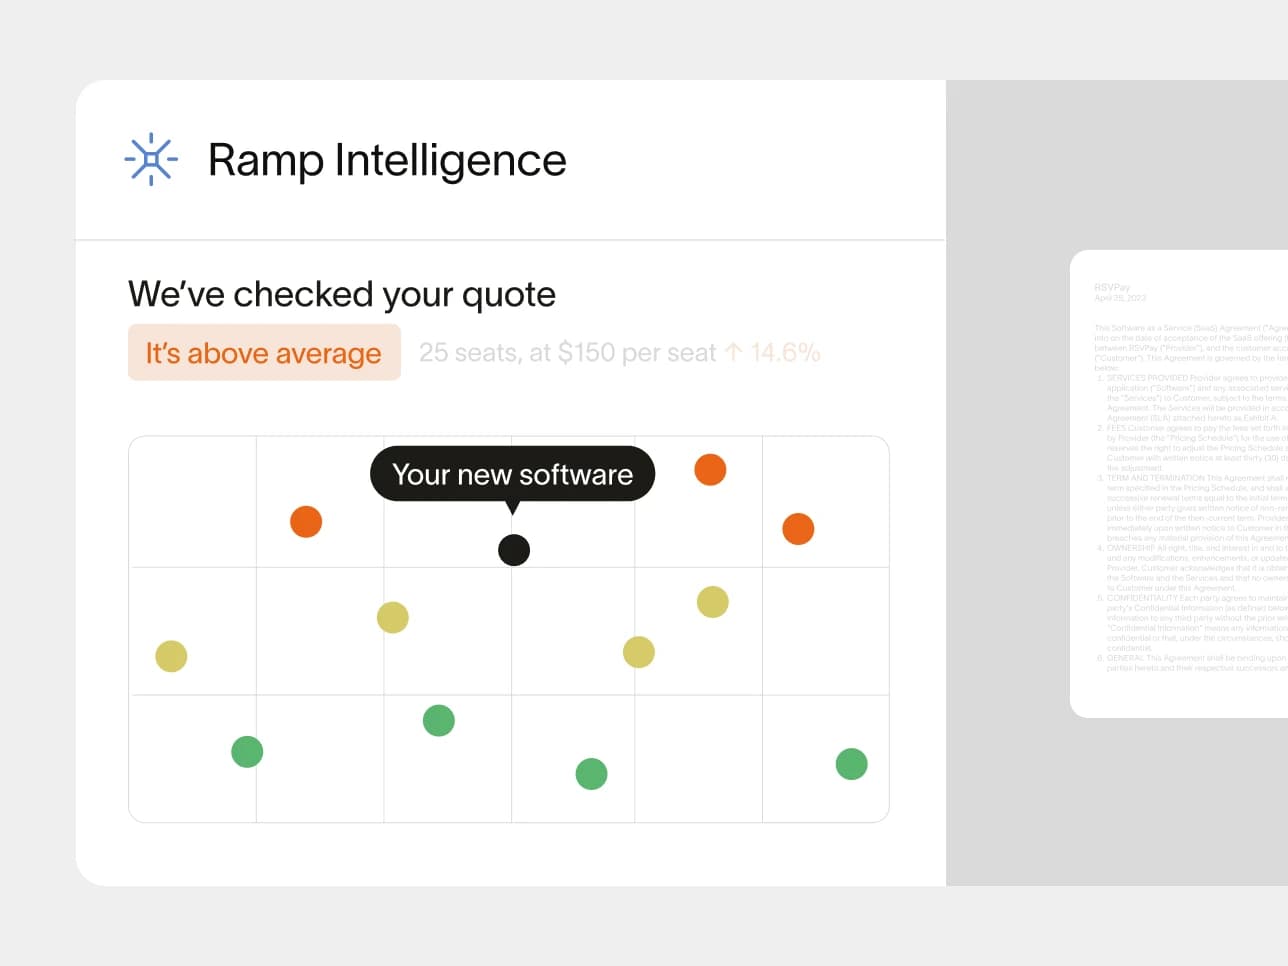Select the 'Ramp Intelligence' header title
Image resolution: width=1288 pixels, height=966 pixels.
(x=388, y=160)
